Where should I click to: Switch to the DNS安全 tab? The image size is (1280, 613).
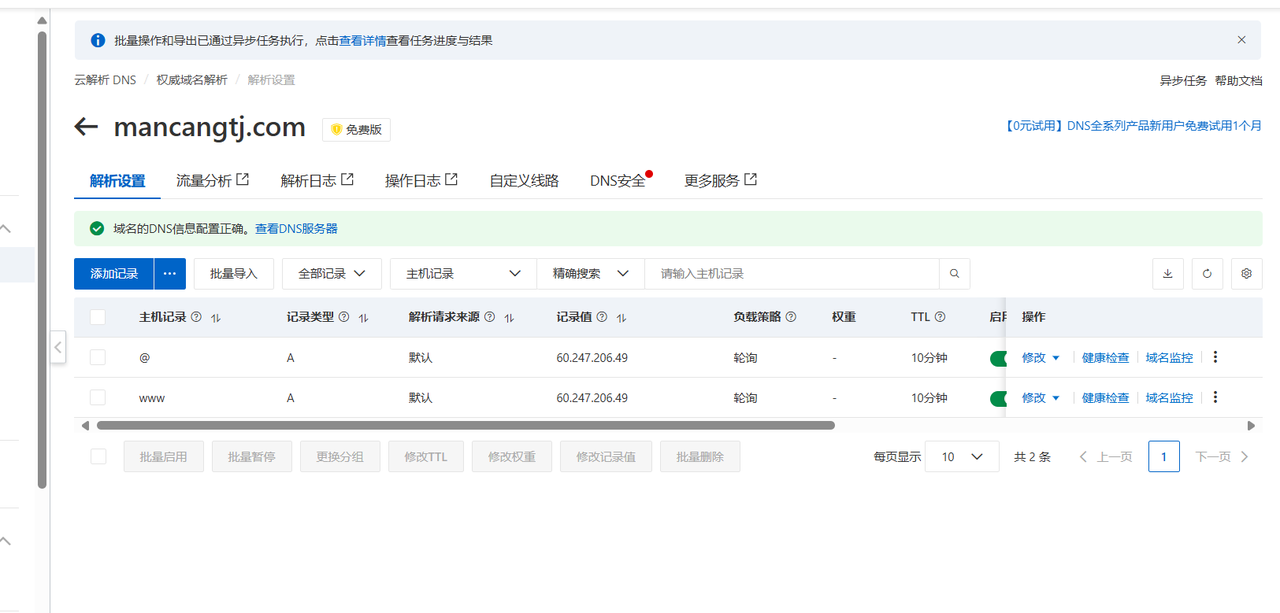[617, 181]
